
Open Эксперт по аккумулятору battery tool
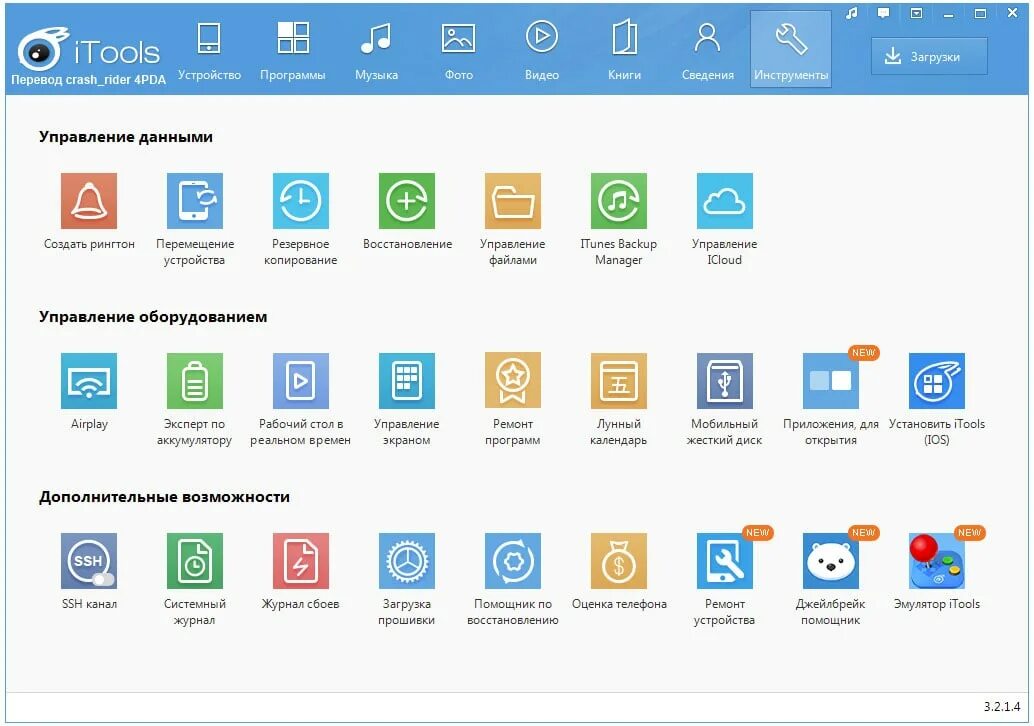click(x=195, y=381)
